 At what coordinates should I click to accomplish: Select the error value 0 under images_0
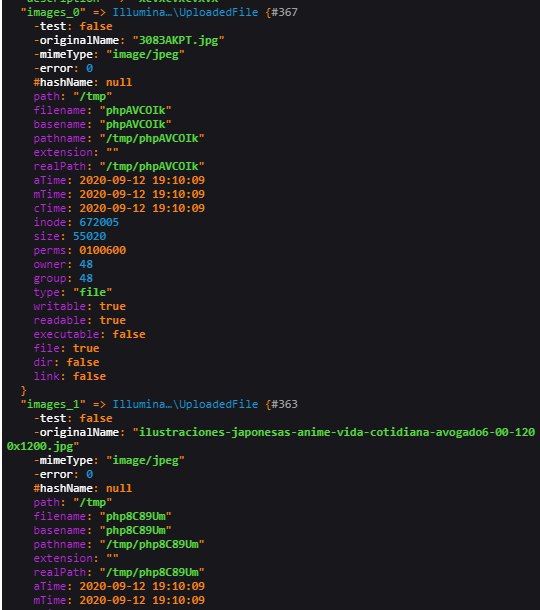pyautogui.click(x=89, y=68)
